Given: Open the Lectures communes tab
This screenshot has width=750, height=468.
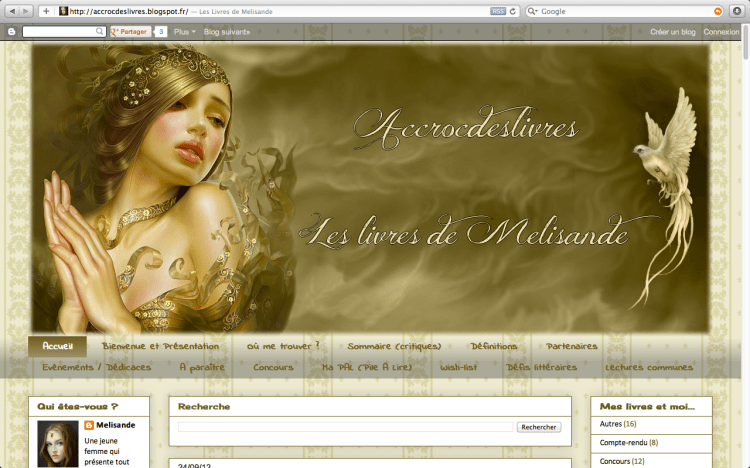Looking at the screenshot, I should [649, 367].
